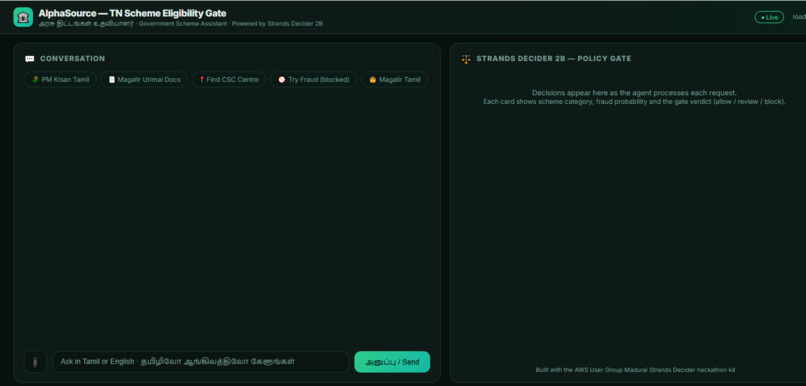Click the AlphaSource — TN Scheme Eligibility Gate title
Image resolution: width=806 pixels, height=386 pixels.
(x=132, y=13)
